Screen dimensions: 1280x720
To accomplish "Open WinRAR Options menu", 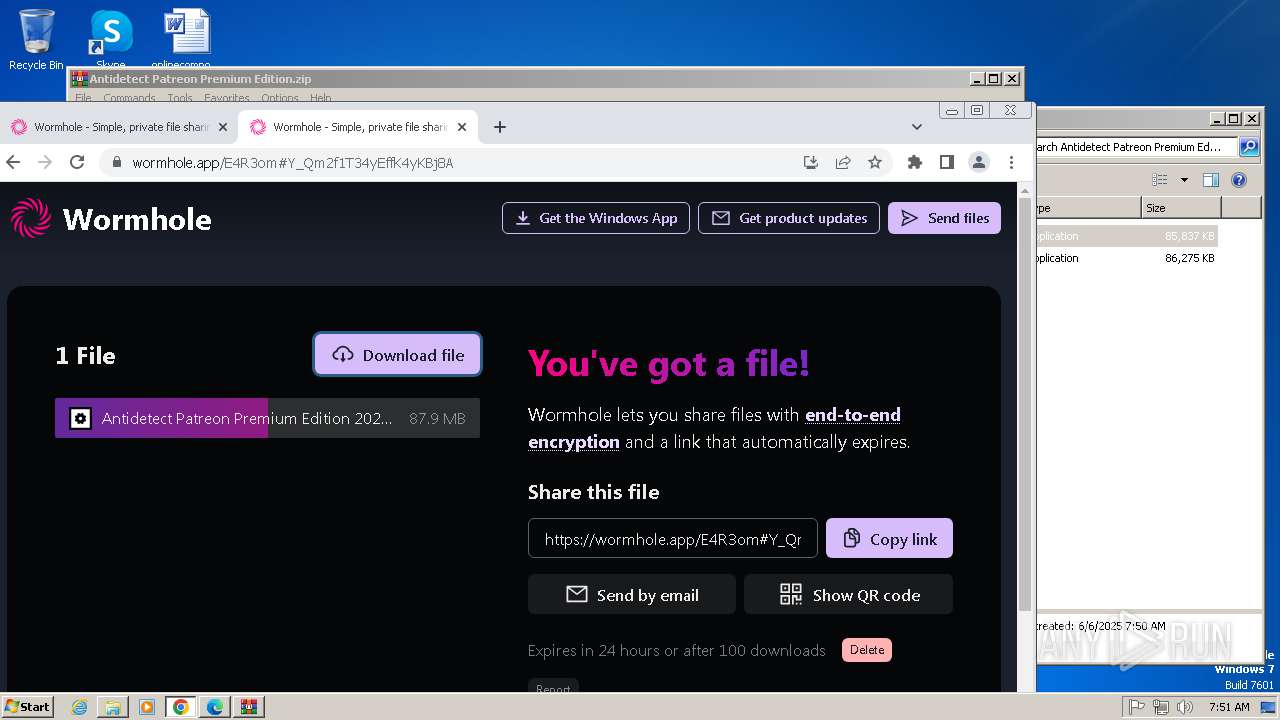I will coord(280,98).
